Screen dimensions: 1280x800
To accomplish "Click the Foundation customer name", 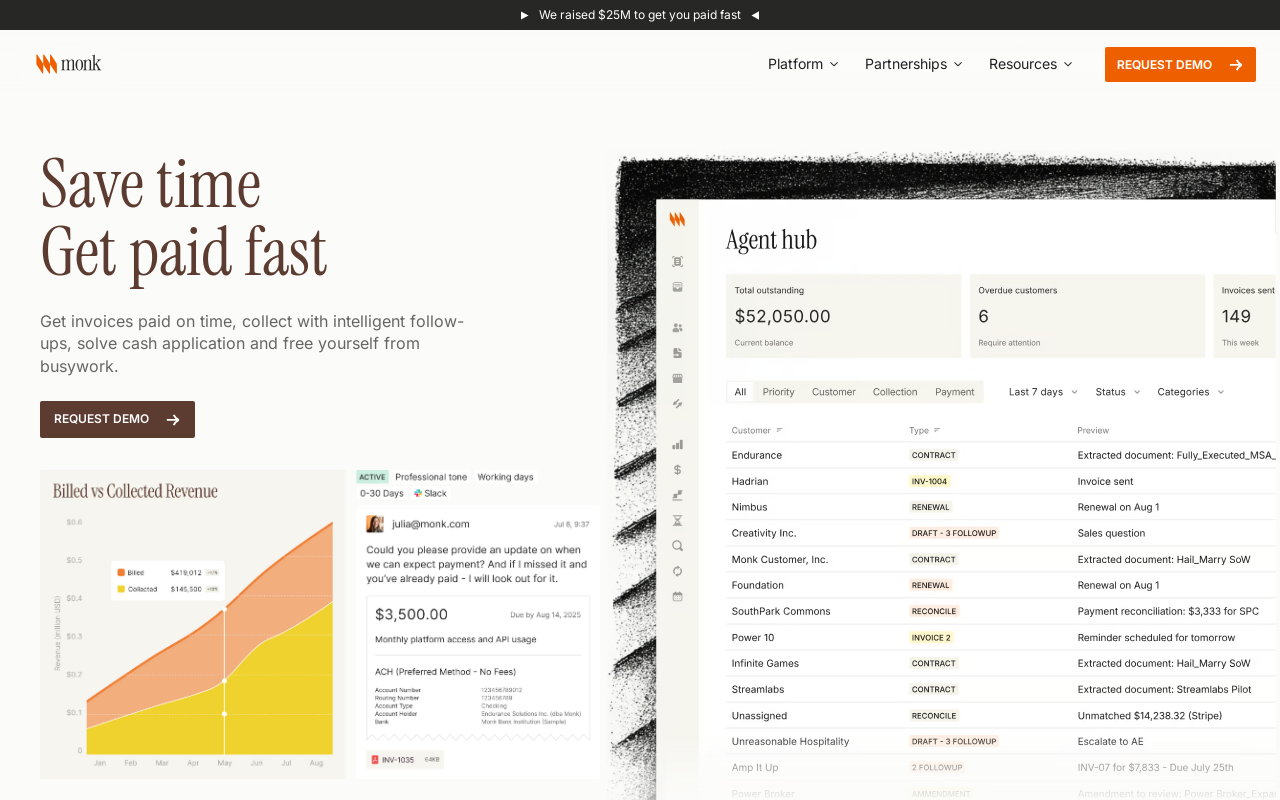I will (x=758, y=585).
